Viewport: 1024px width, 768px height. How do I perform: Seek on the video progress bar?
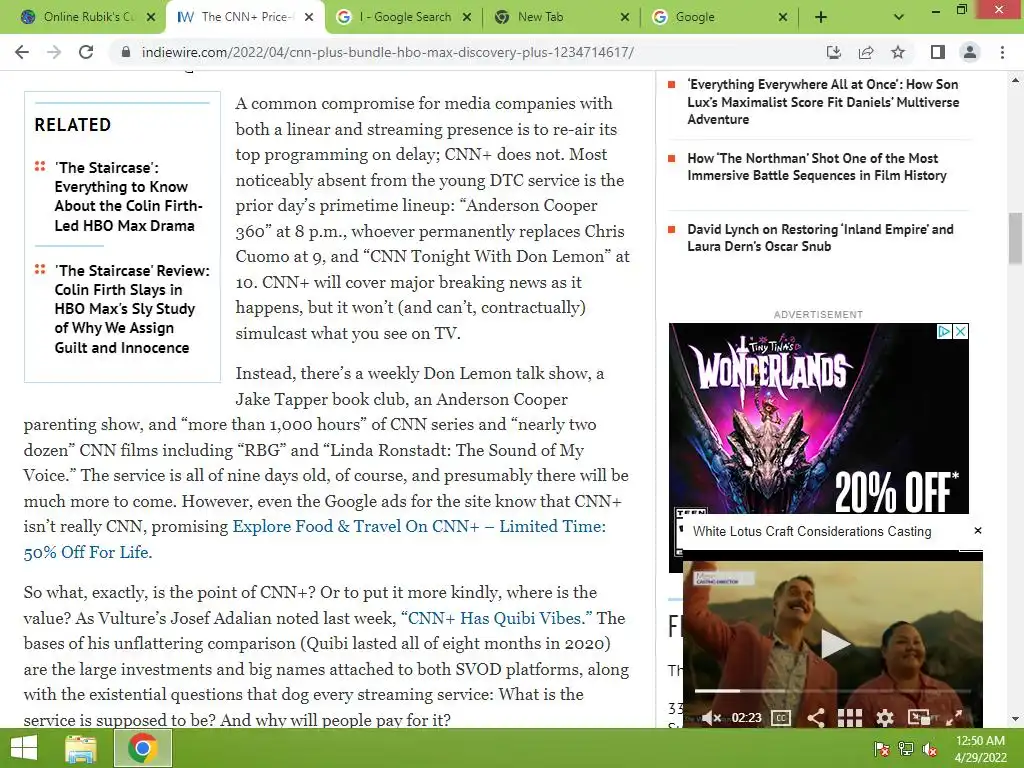(x=832, y=690)
